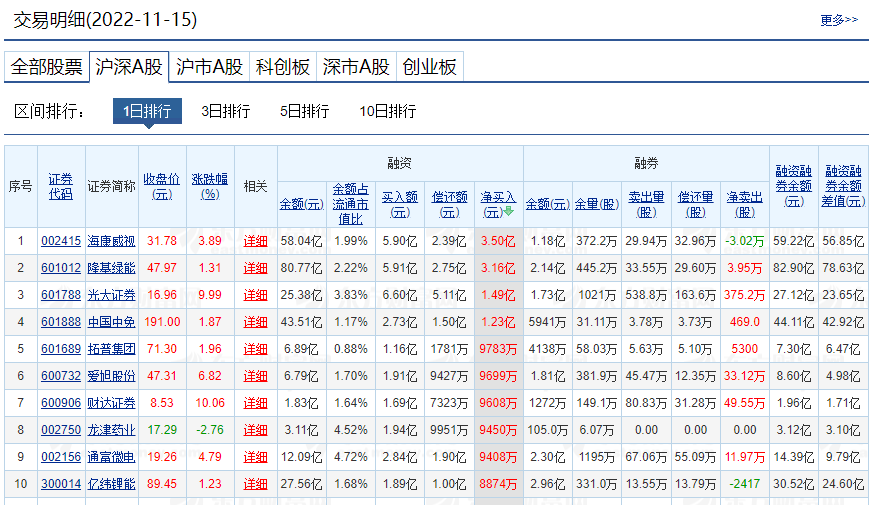Open stock code 601888
This screenshot has width=874, height=505.
coord(61,322)
